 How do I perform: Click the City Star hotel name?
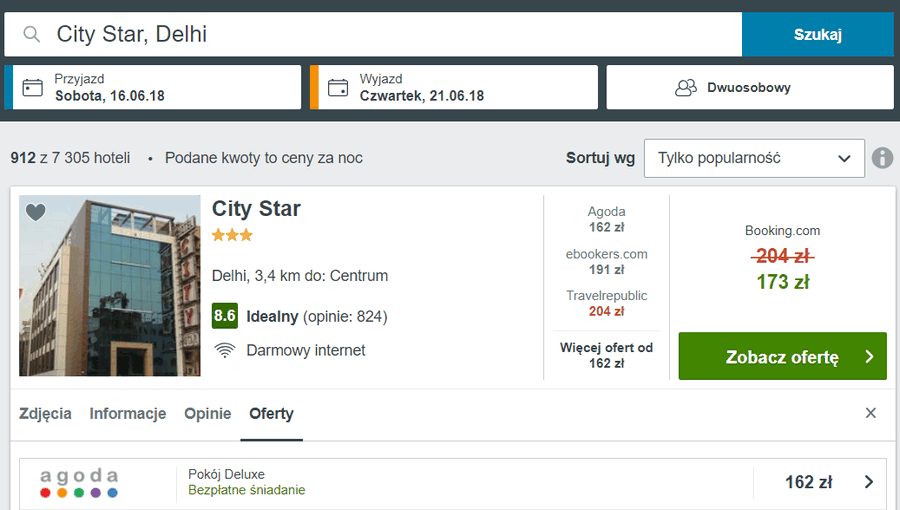coord(256,209)
